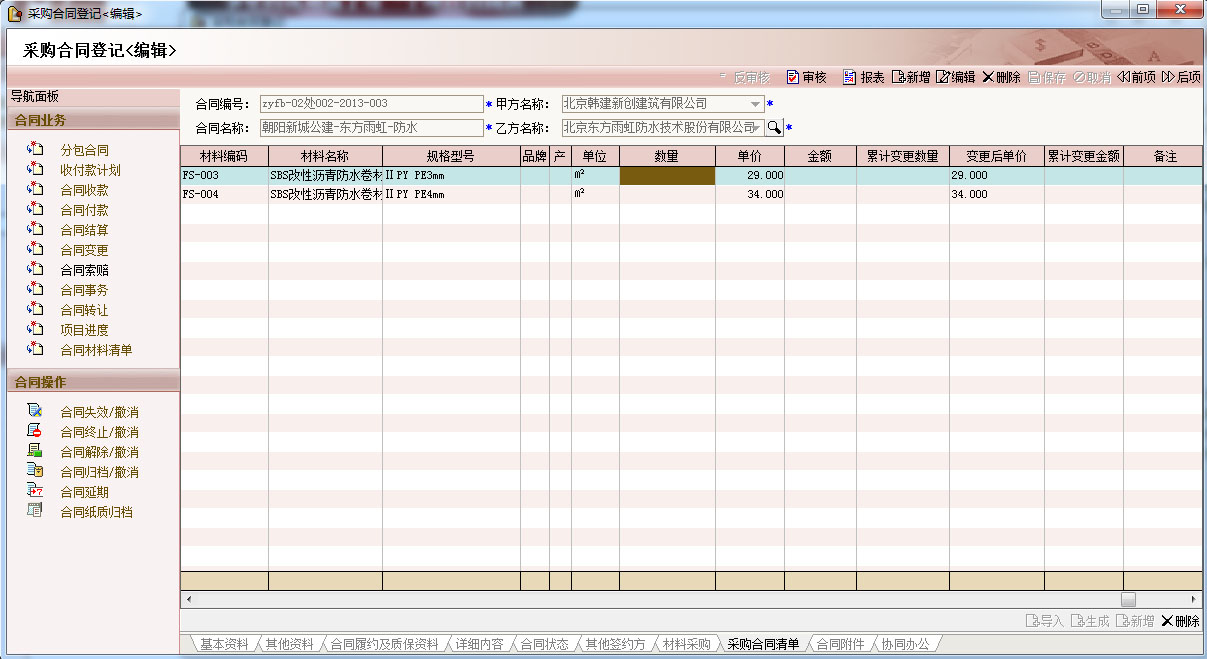Collapse the 合同业务 panel section header

(x=92, y=121)
